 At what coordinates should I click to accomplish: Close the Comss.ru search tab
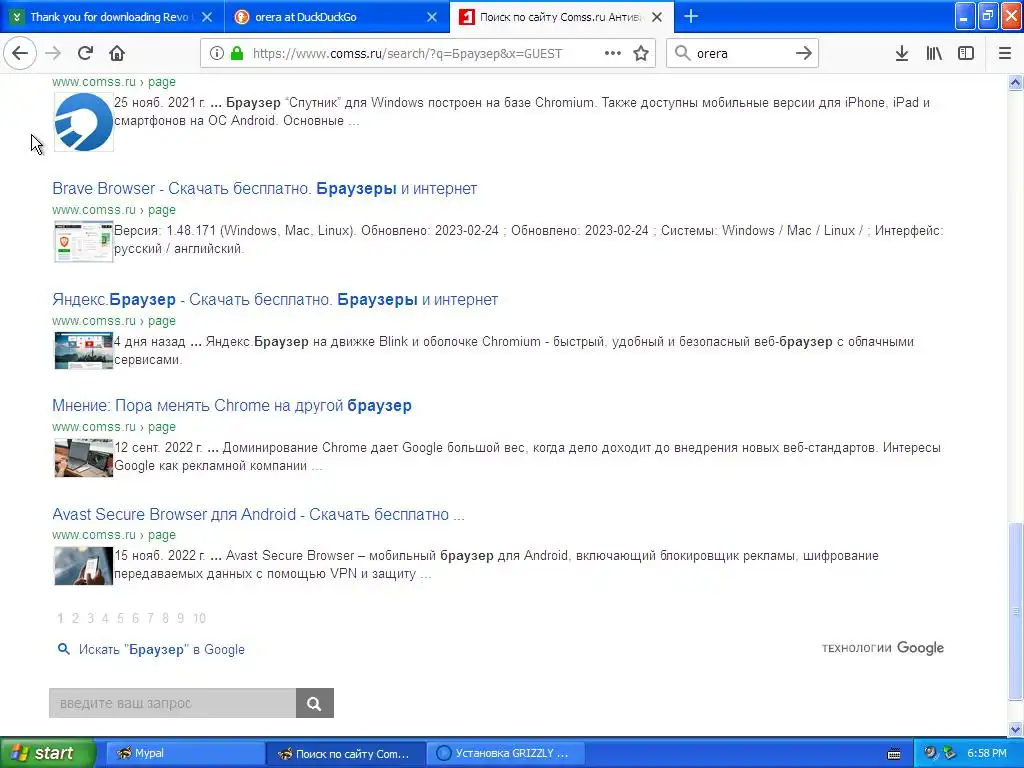tap(657, 17)
